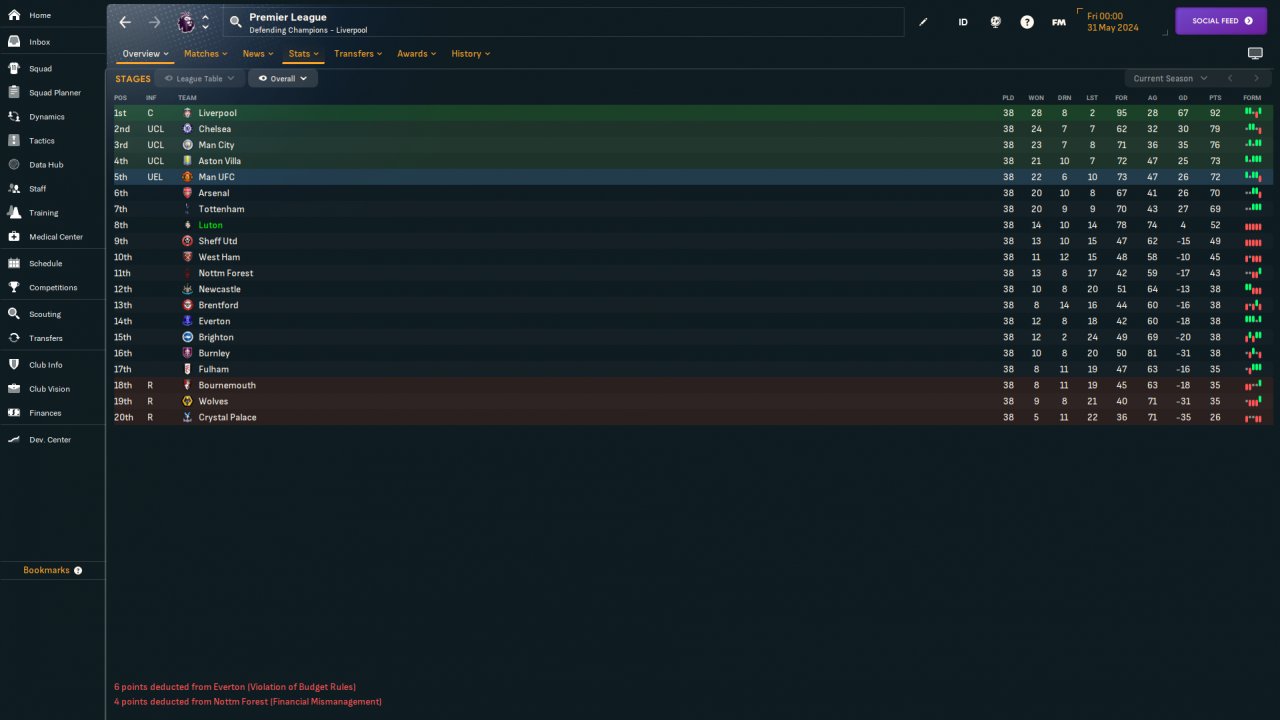Switch to the Stats tab
The height and width of the screenshot is (720, 1280).
pos(304,54)
